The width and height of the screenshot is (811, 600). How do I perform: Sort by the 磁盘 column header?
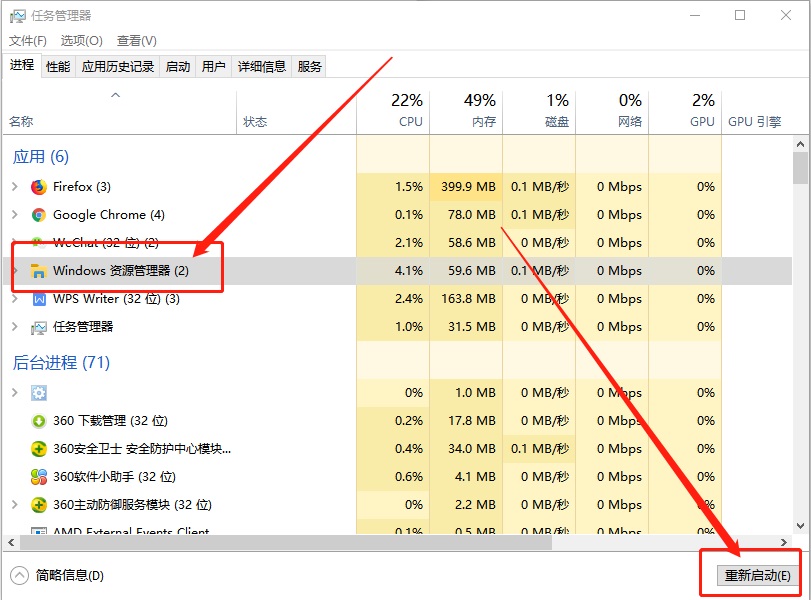click(539, 112)
